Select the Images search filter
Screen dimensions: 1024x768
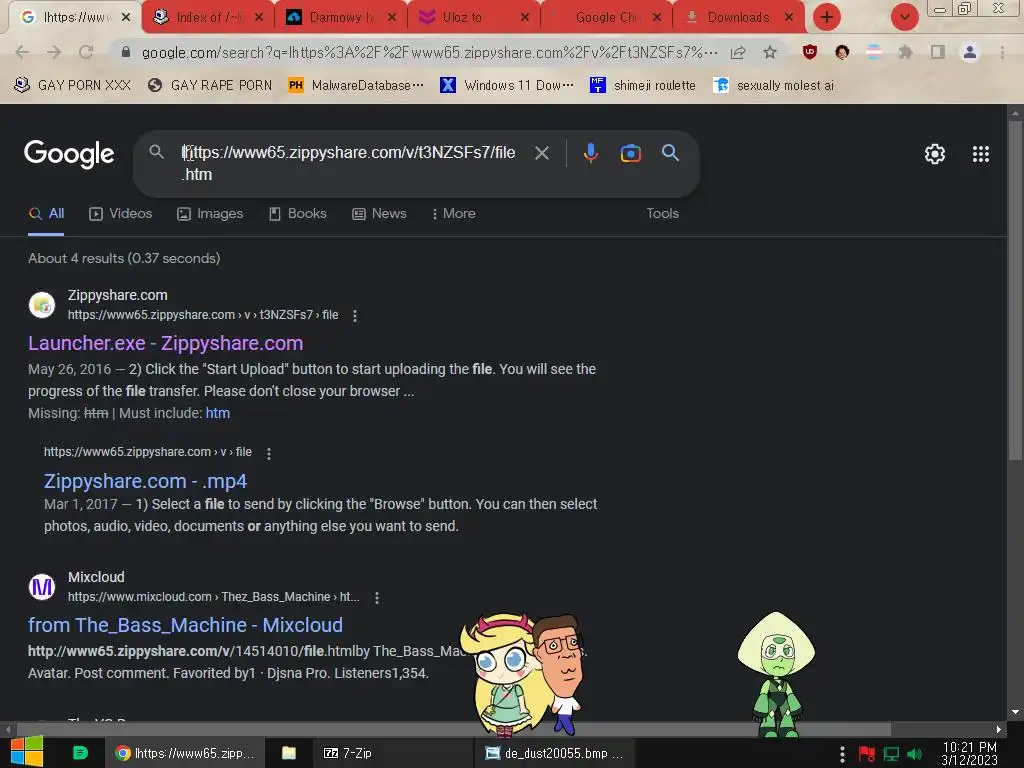[x=210, y=214]
